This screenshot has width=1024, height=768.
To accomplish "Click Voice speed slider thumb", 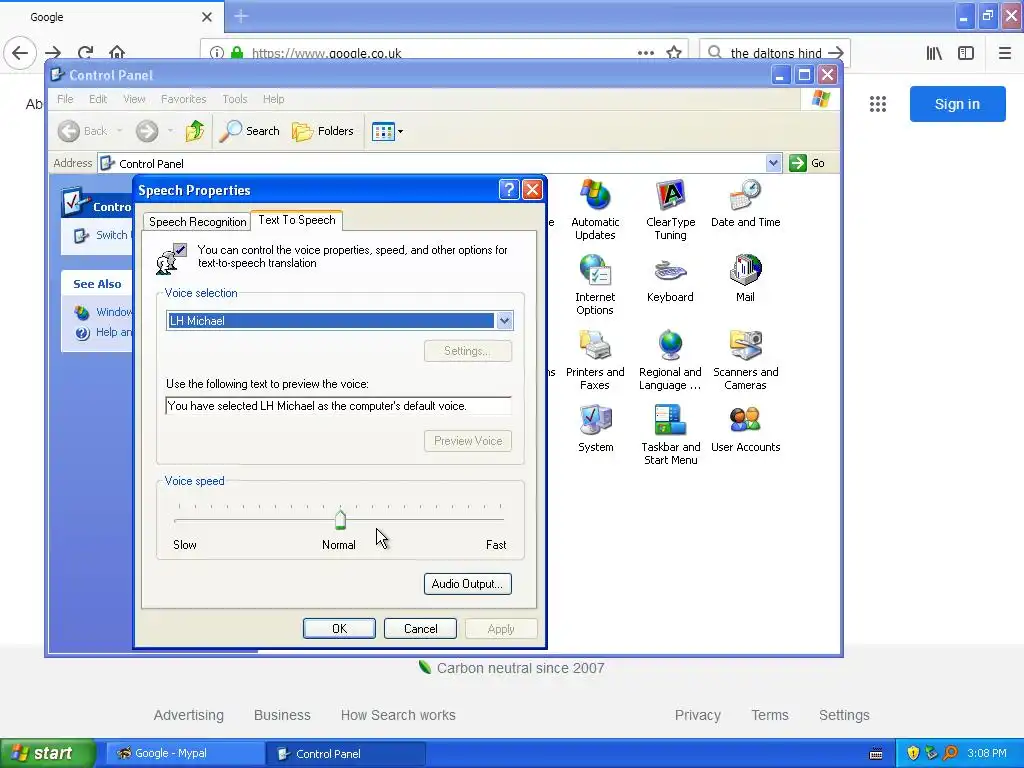I will [340, 519].
